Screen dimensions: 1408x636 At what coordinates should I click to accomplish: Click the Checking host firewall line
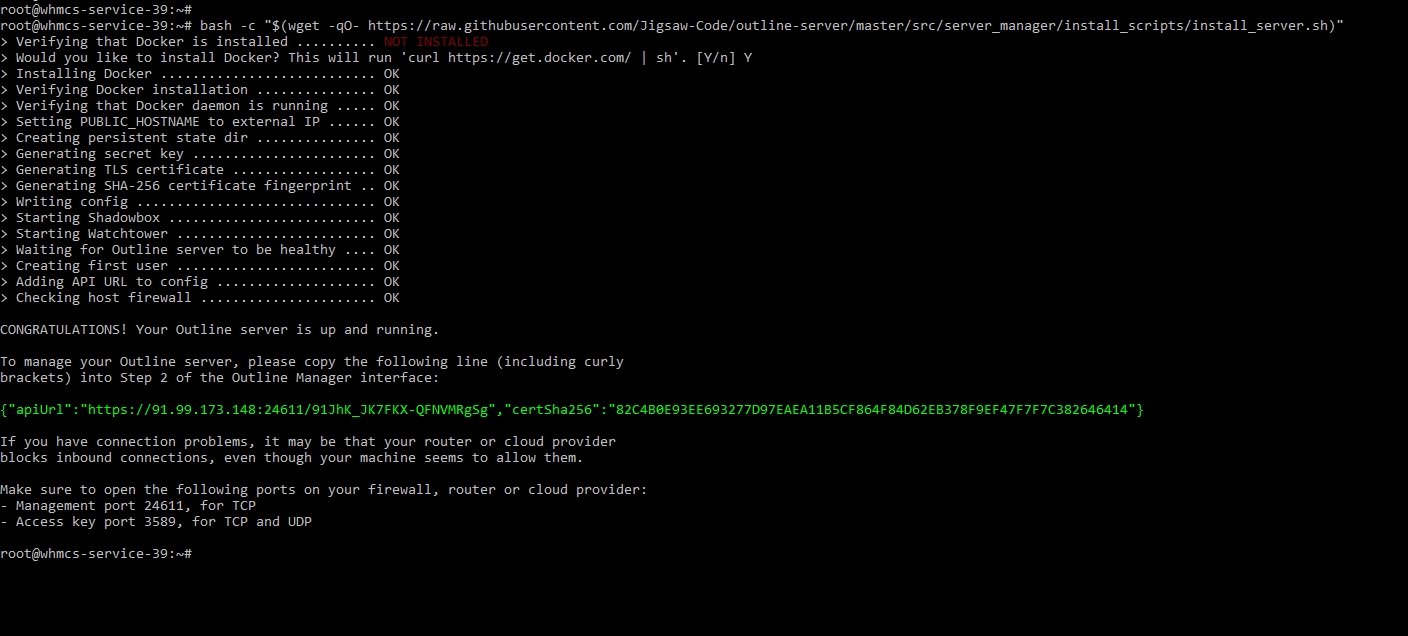200,298
